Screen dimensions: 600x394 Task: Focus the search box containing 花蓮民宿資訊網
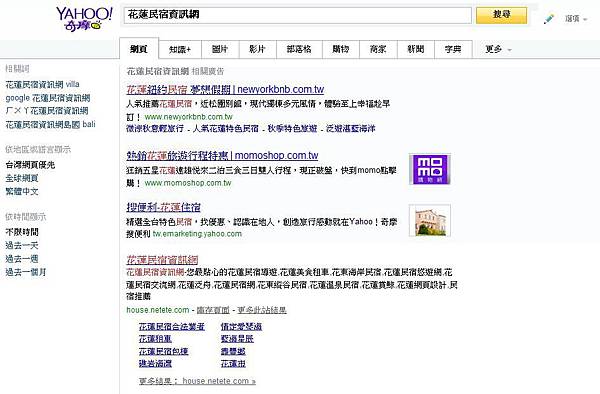tap(297, 15)
